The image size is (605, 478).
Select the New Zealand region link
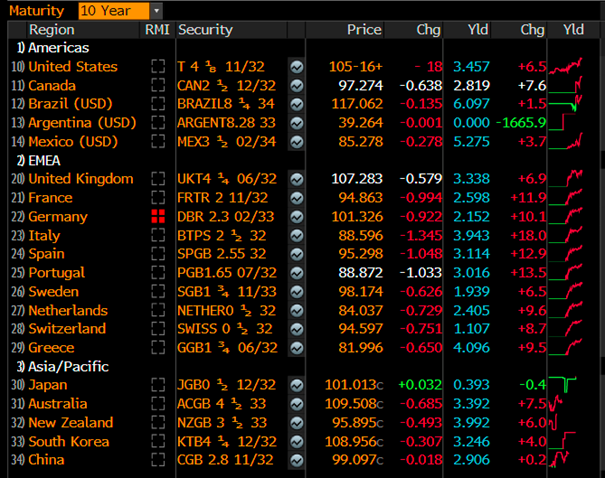(x=71, y=422)
